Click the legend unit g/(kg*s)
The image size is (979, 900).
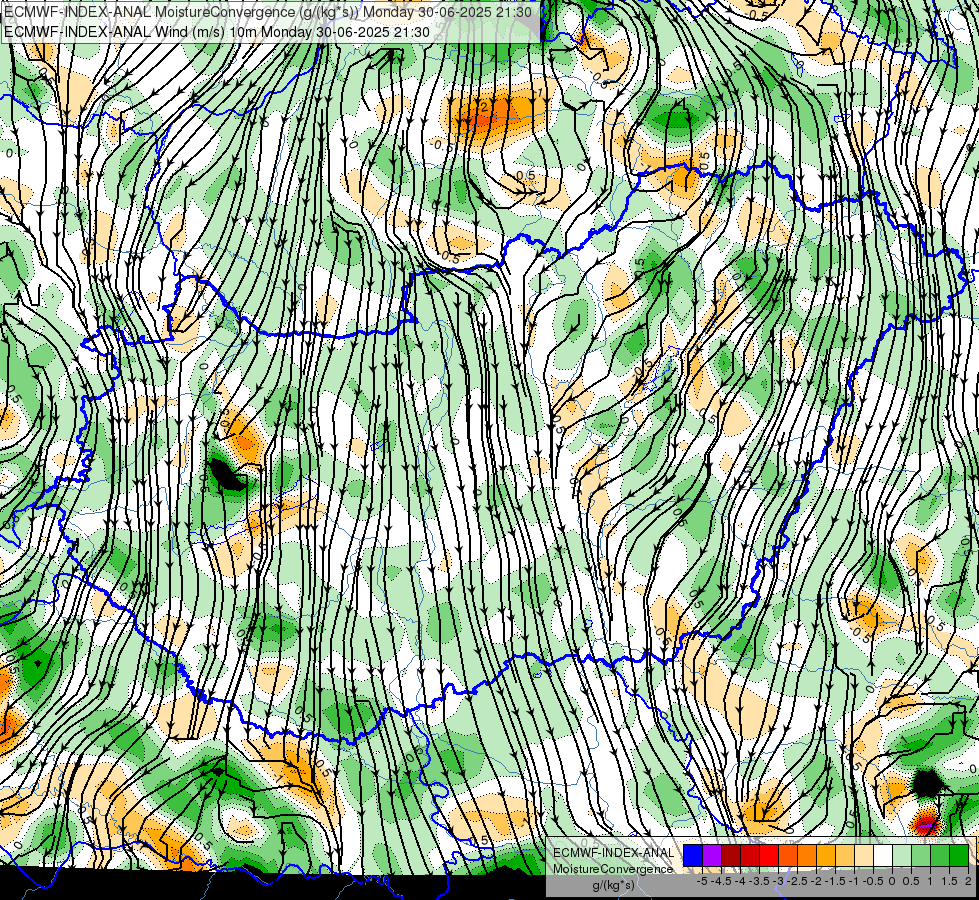coord(613,886)
